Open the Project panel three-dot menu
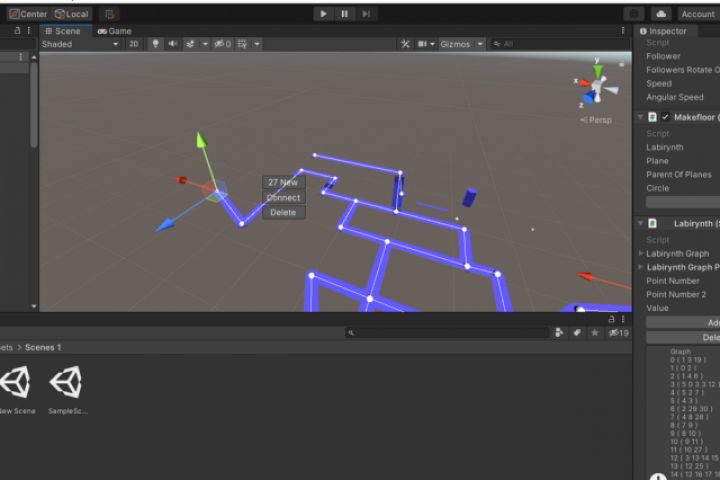The width and height of the screenshot is (720, 480). tap(623, 319)
